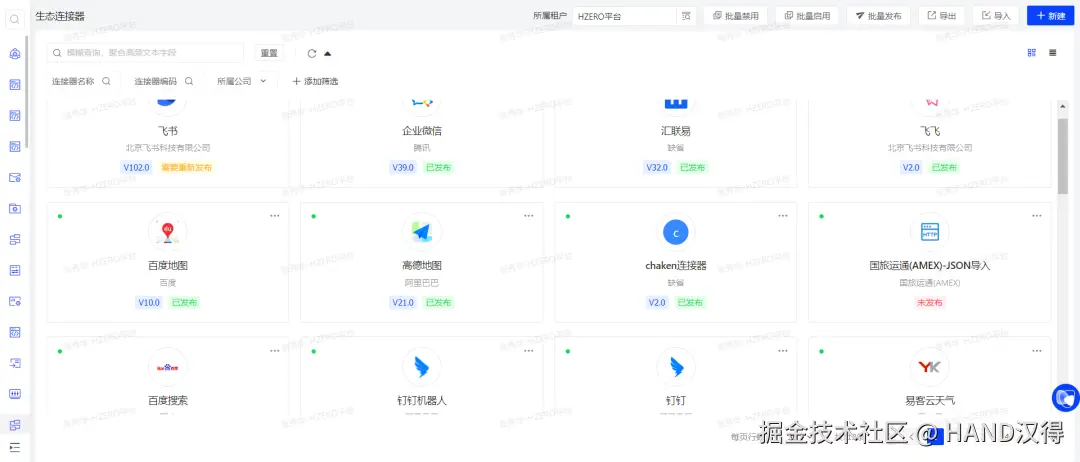Focus the fuzzy search input field
Screen dimensions: 1080x462
(x=145, y=53)
